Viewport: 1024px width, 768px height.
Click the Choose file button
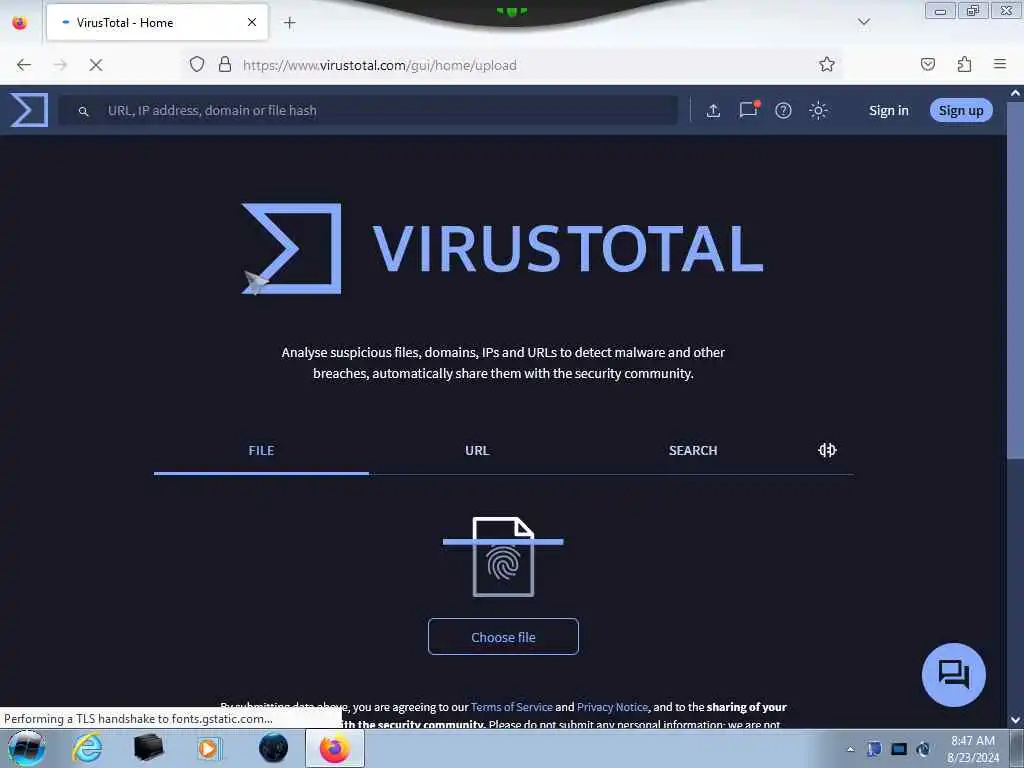click(x=504, y=637)
